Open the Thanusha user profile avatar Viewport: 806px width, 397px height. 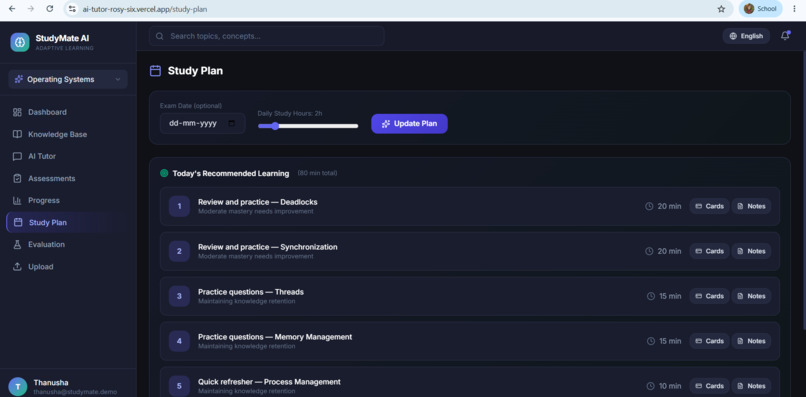[x=18, y=387]
